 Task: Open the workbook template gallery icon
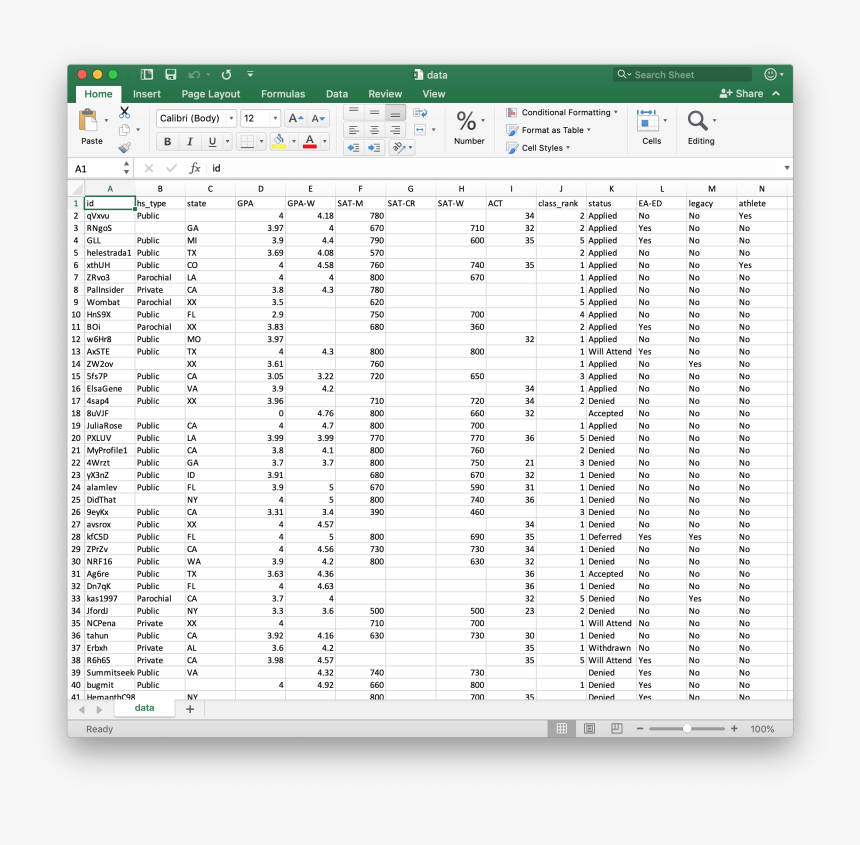click(x=146, y=75)
